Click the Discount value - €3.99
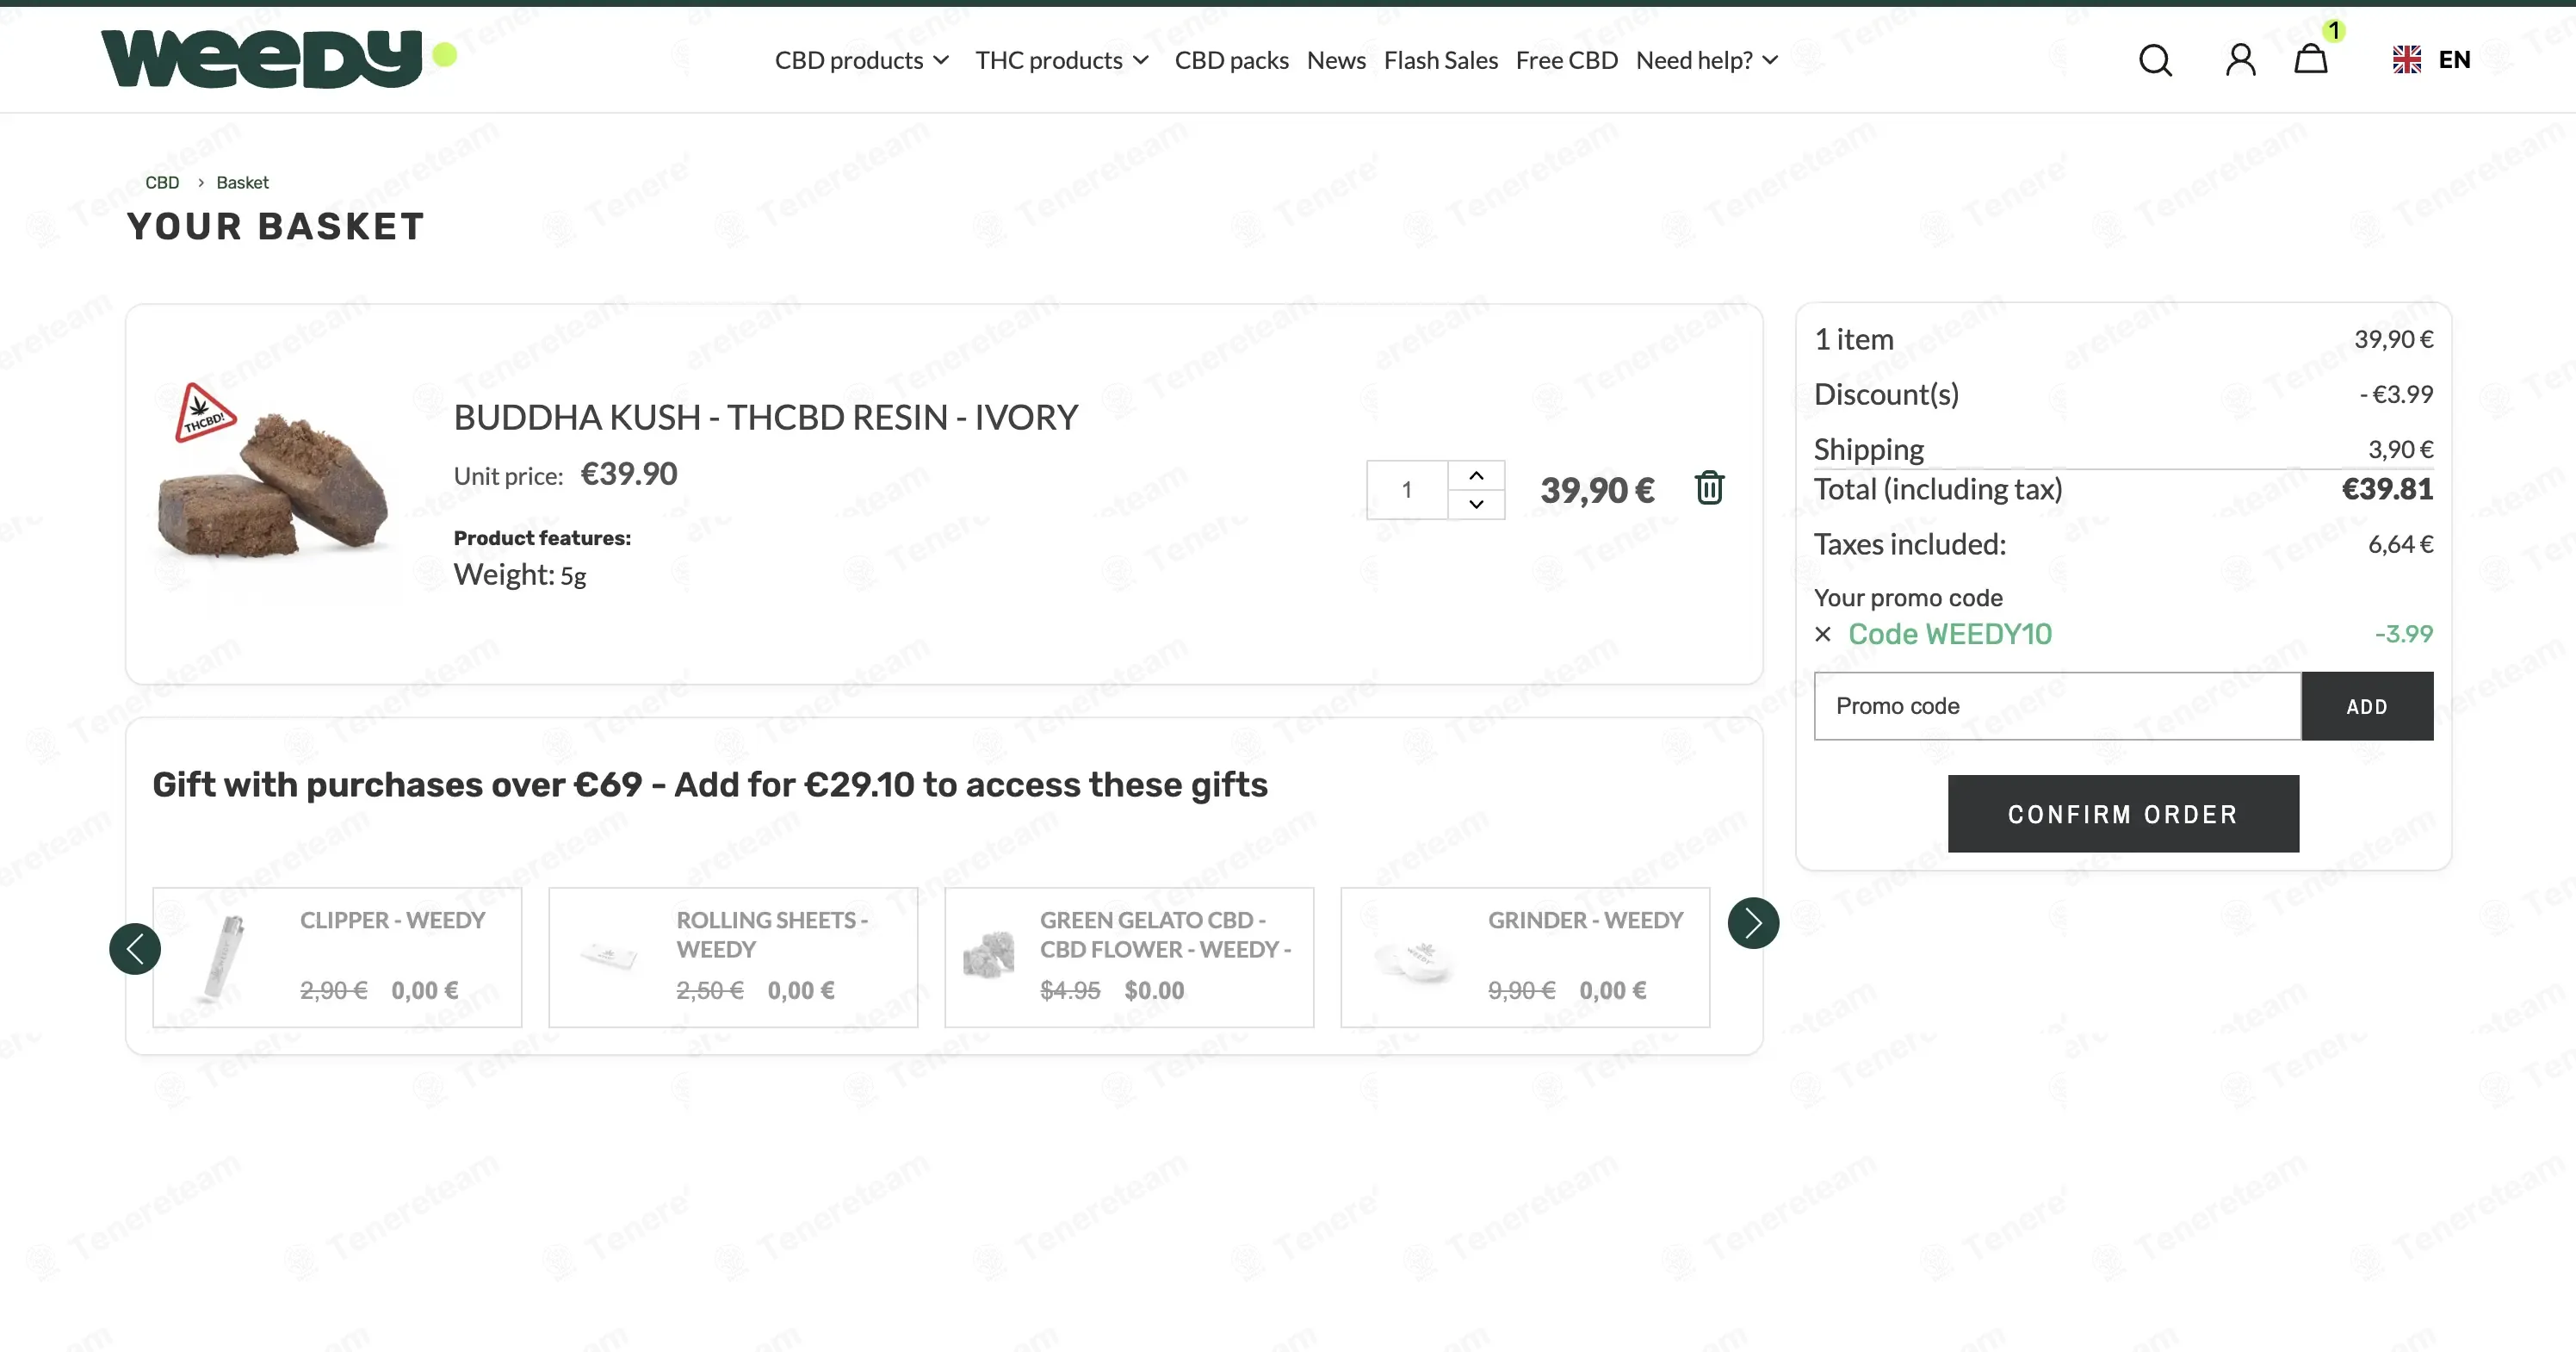2576x1352 pixels. tap(2396, 394)
